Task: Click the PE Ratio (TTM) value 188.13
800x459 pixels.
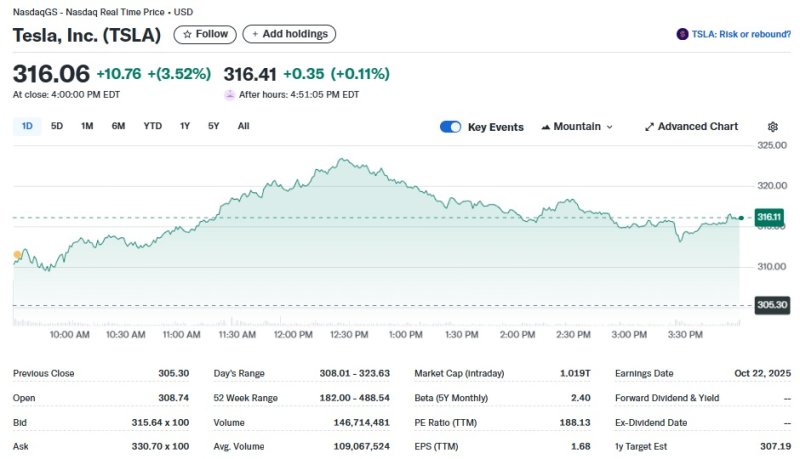Action: click(x=575, y=422)
